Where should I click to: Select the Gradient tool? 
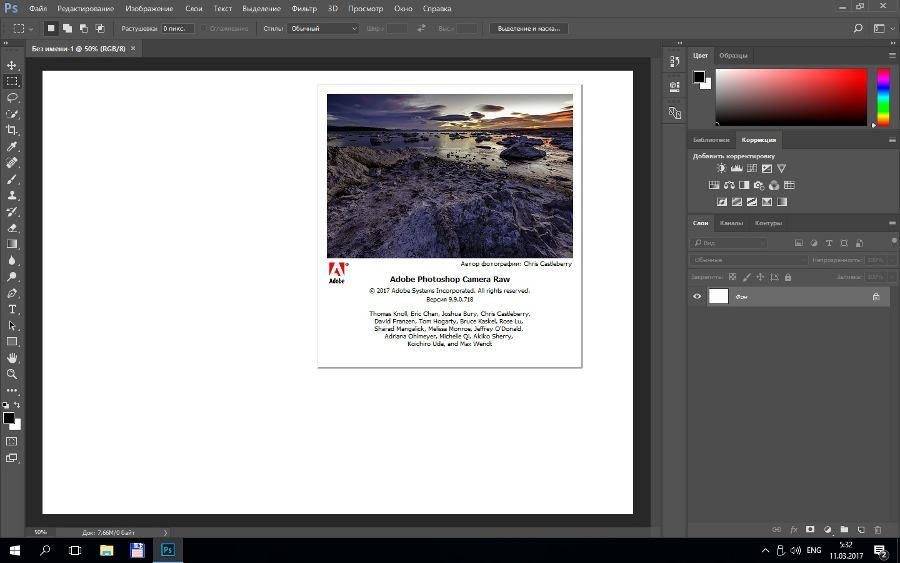11,244
